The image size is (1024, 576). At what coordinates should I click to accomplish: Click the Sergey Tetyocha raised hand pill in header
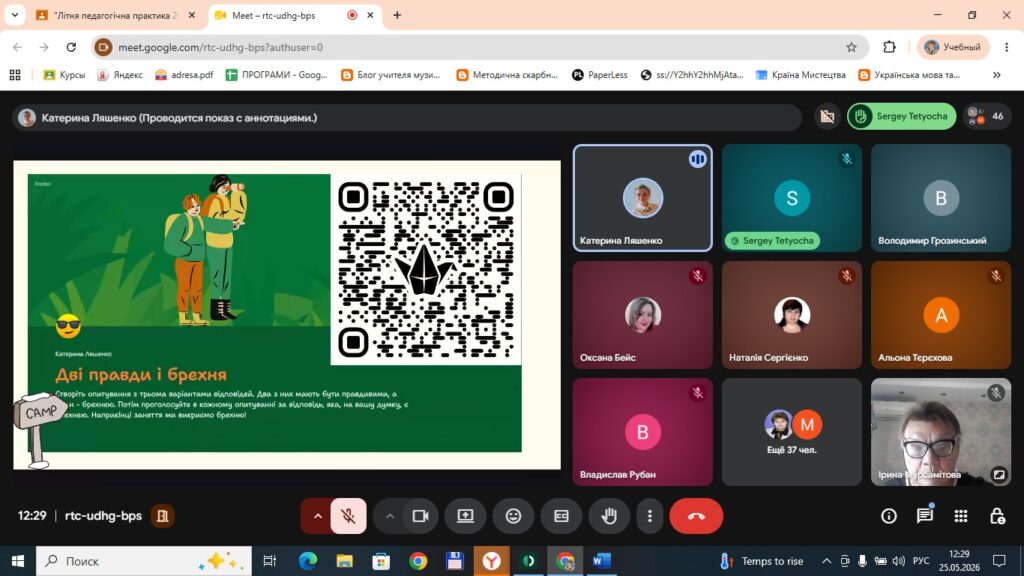pos(902,116)
